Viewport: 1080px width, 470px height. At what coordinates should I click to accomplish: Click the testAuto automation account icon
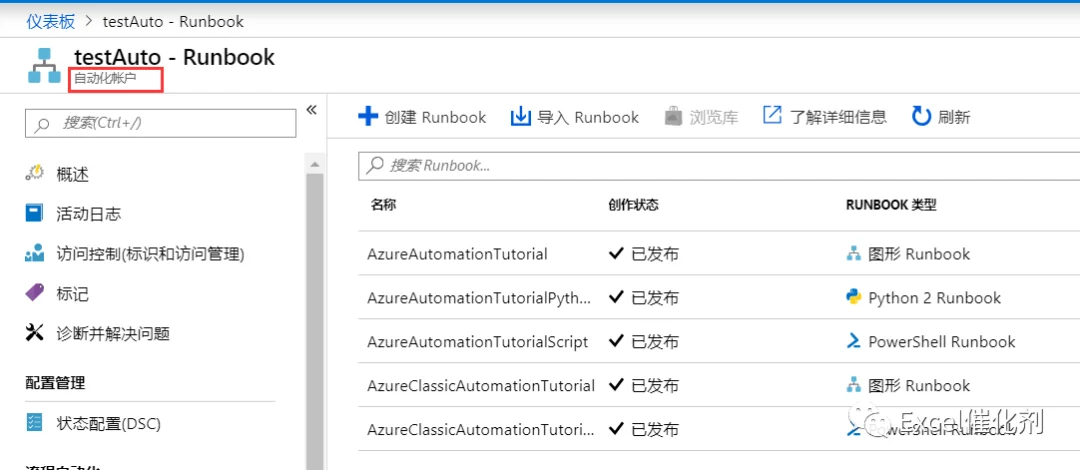click(45, 66)
